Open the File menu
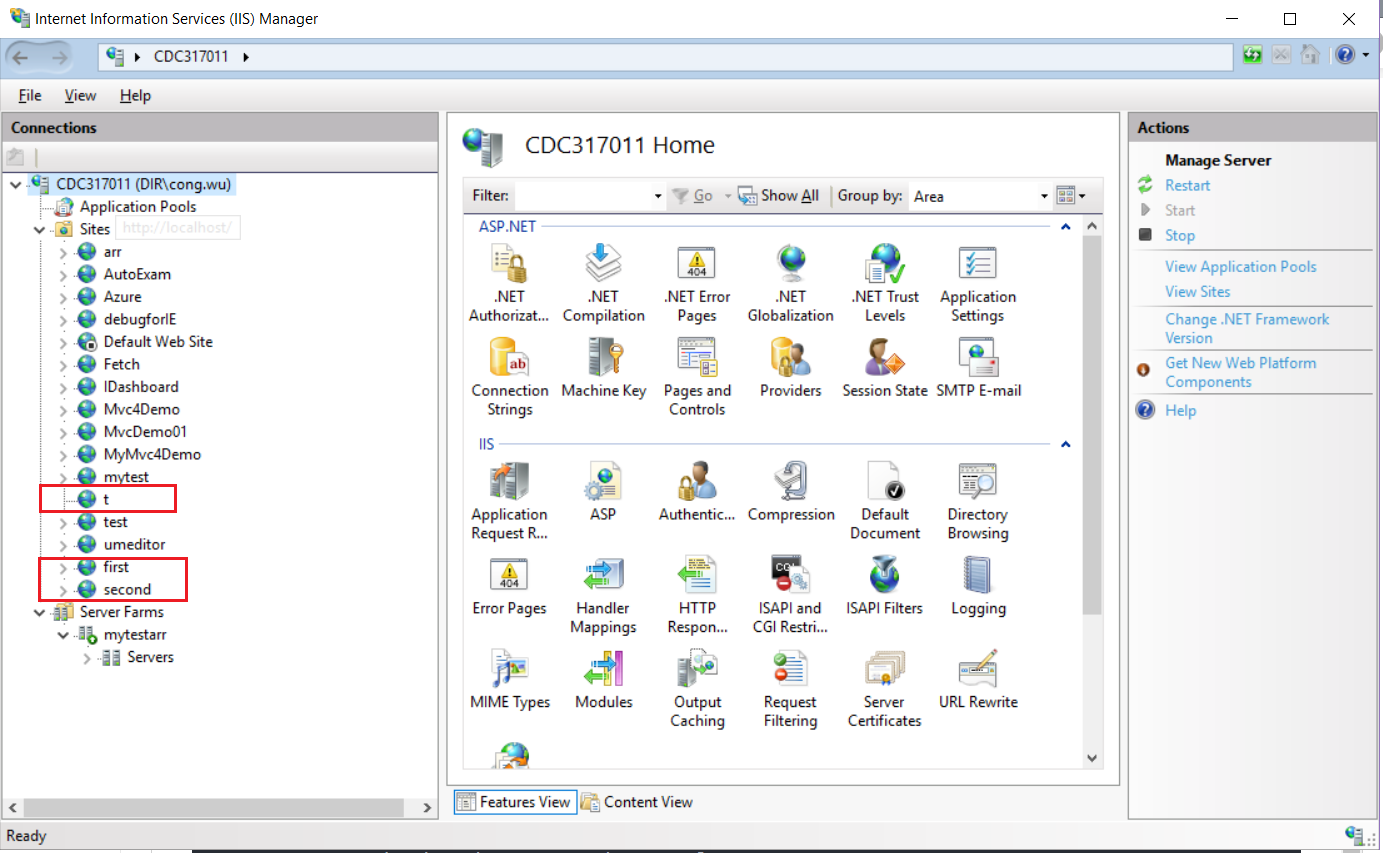 (29, 95)
